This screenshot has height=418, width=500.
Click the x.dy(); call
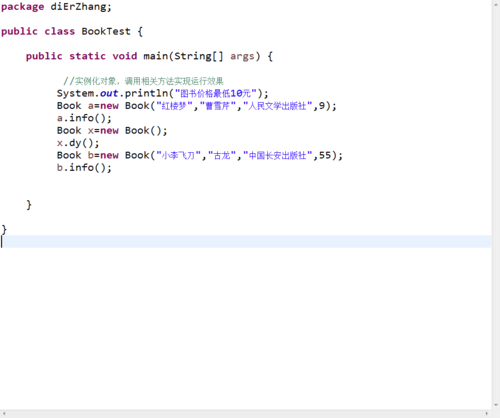tap(78, 143)
